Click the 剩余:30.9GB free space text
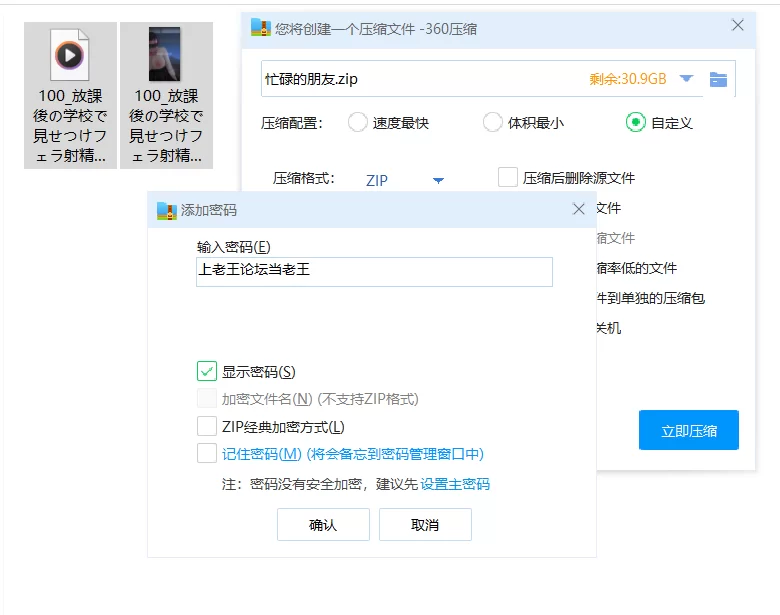This screenshot has width=780, height=615. click(628, 79)
